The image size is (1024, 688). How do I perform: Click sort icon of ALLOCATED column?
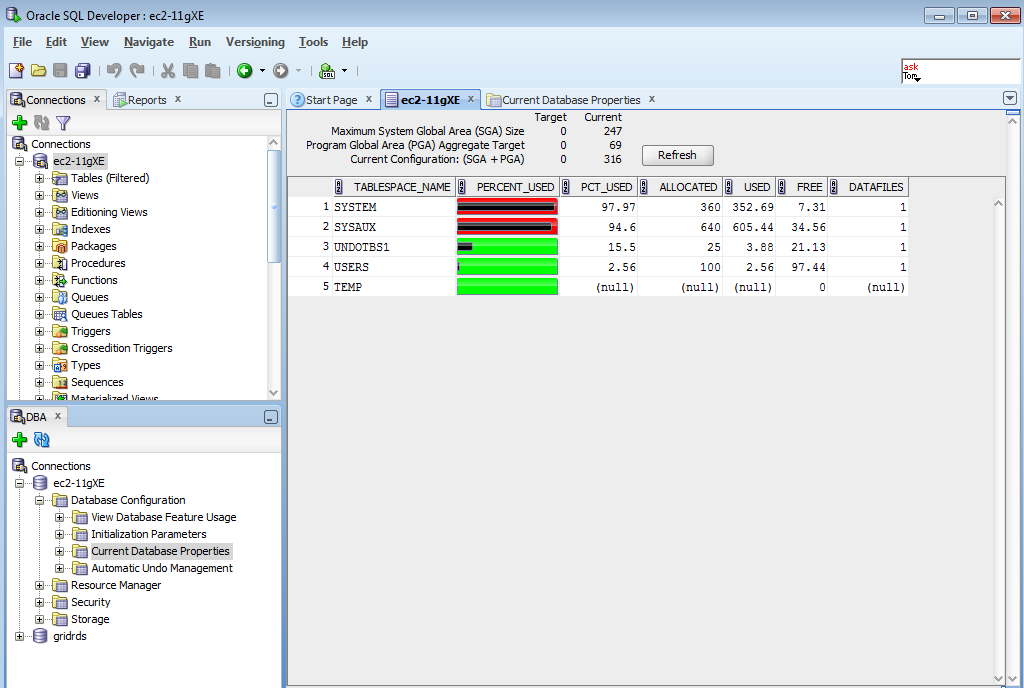tap(644, 187)
